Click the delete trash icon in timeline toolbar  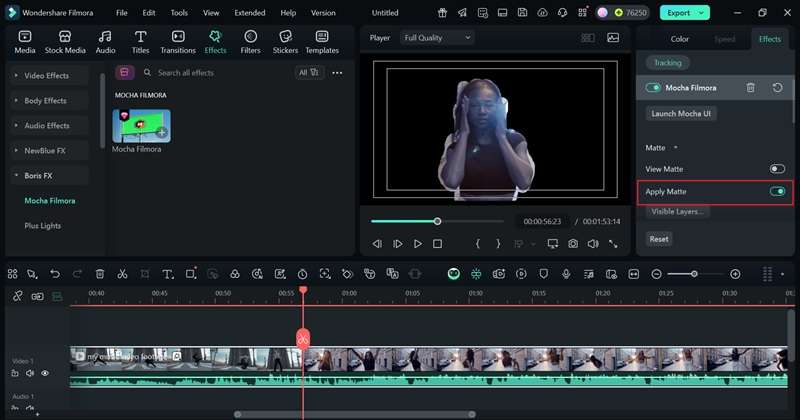point(100,274)
